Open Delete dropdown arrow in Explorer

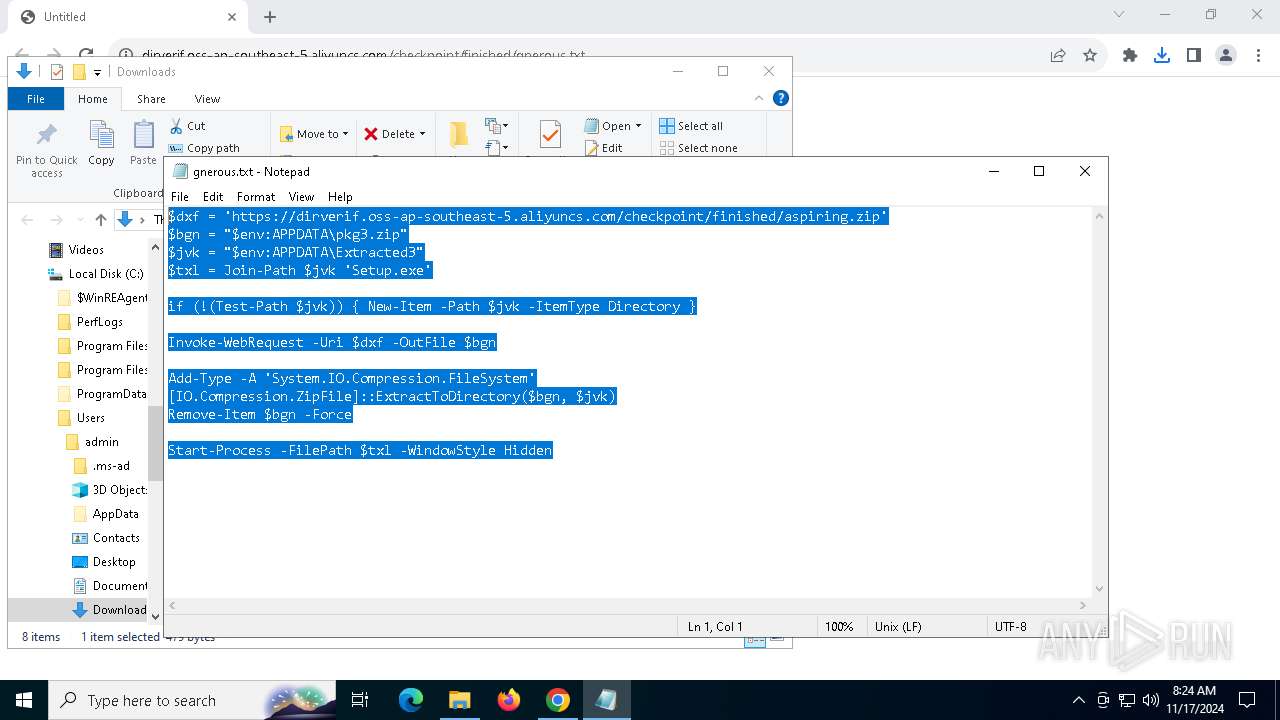[x=422, y=134]
